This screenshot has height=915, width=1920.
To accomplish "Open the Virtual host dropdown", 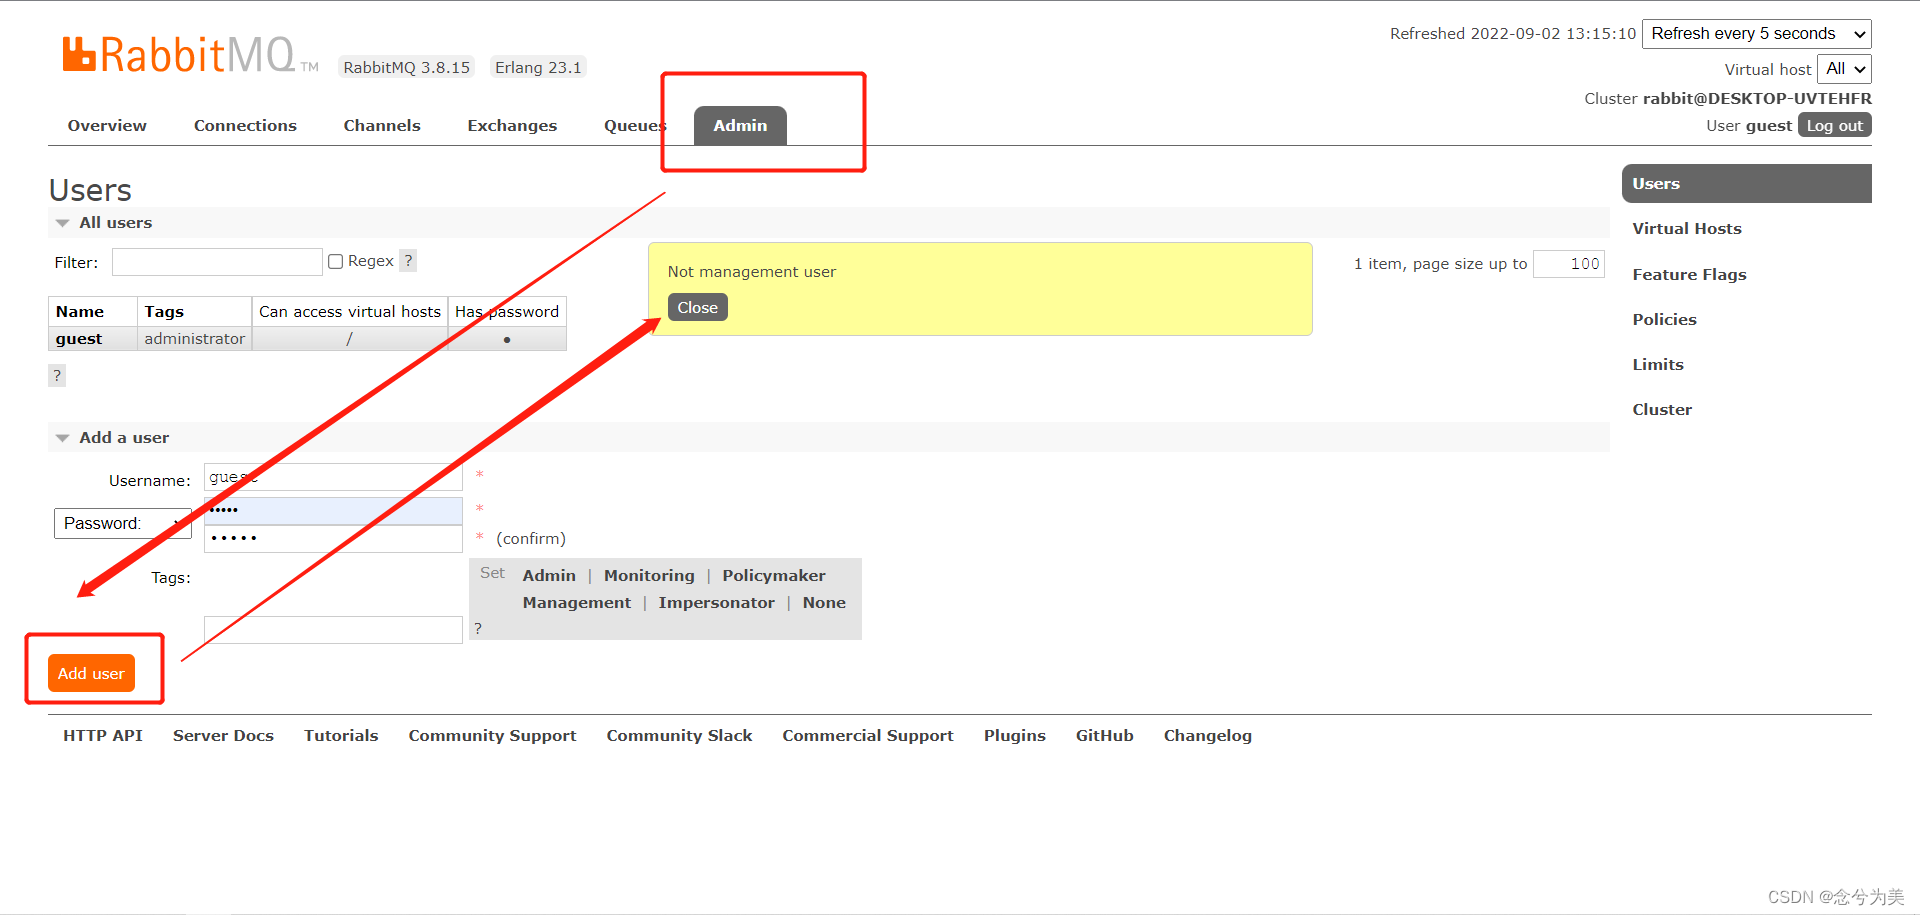I will click(x=1844, y=68).
